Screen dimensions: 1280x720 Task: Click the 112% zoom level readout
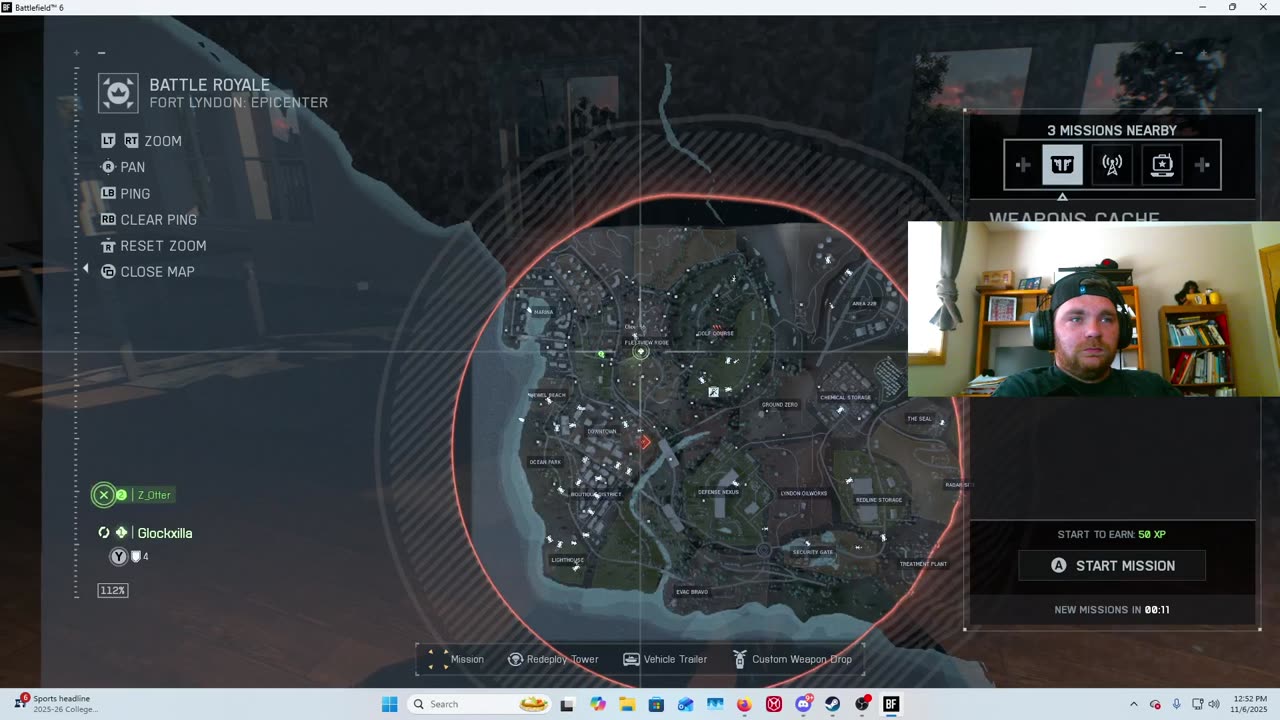click(x=113, y=591)
